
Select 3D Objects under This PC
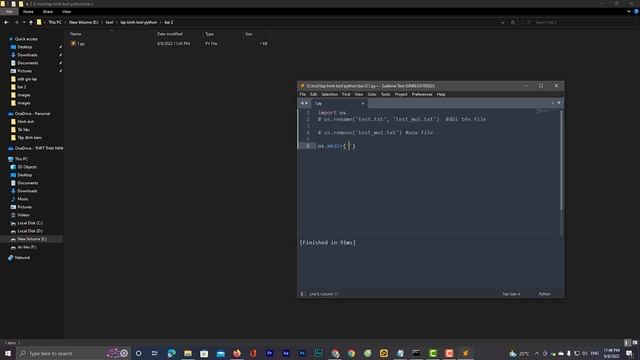pos(27,167)
